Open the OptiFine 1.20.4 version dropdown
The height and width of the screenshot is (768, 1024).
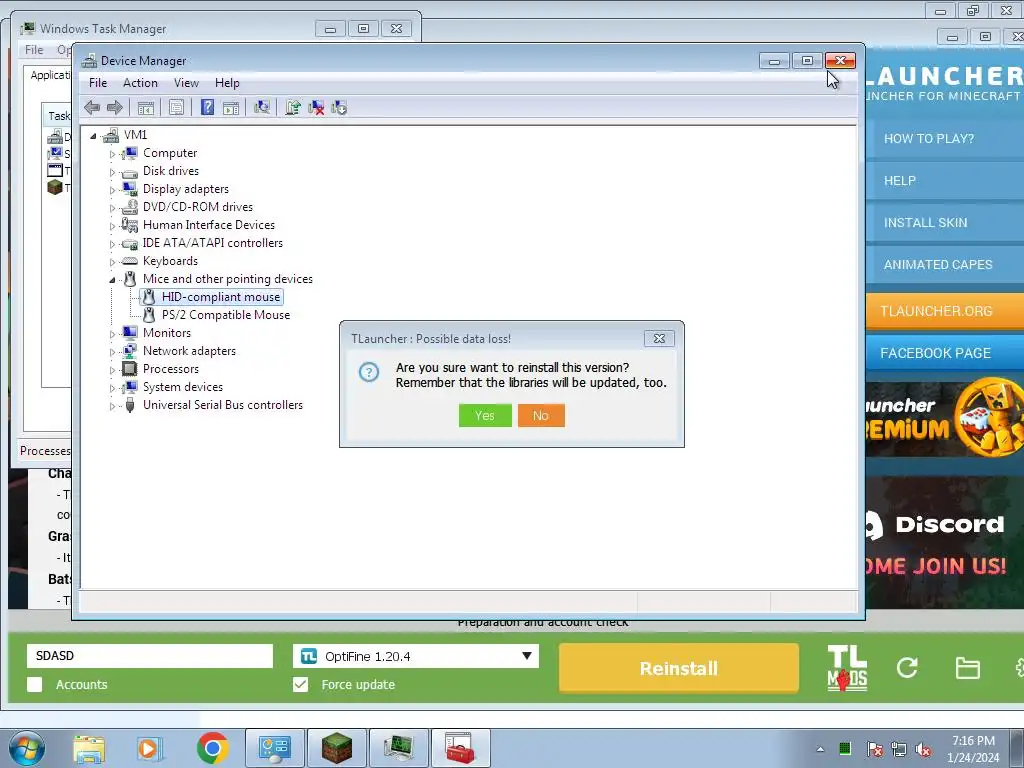point(416,656)
